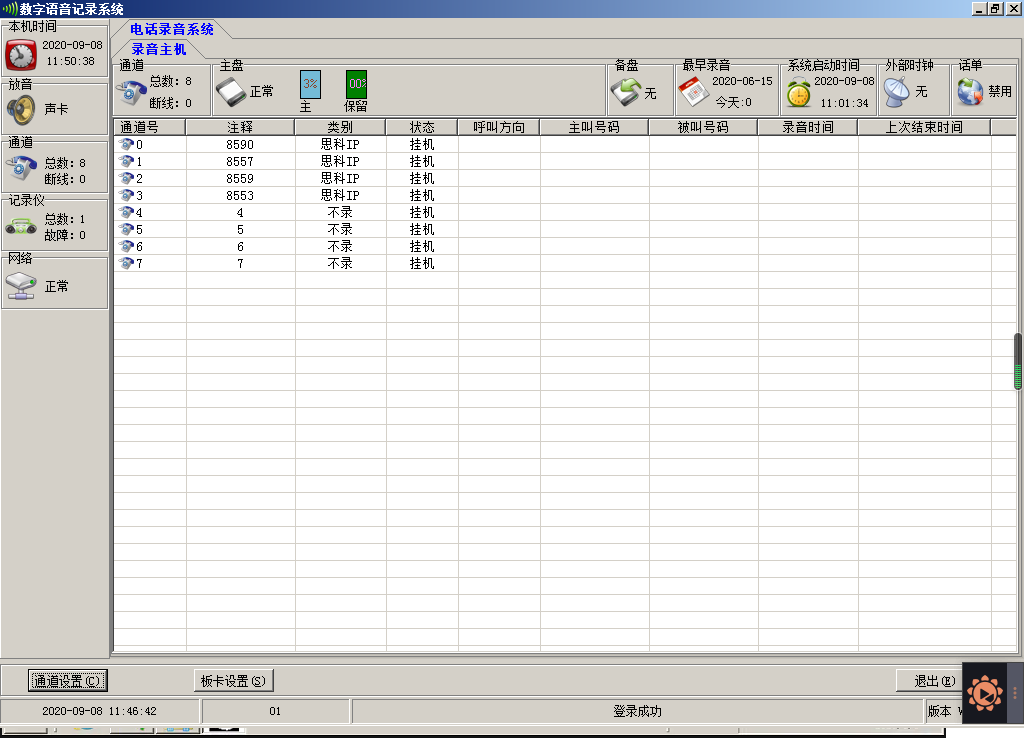1024x738 pixels.
Task: Click the 版本 version status field
Action: pos(944,711)
